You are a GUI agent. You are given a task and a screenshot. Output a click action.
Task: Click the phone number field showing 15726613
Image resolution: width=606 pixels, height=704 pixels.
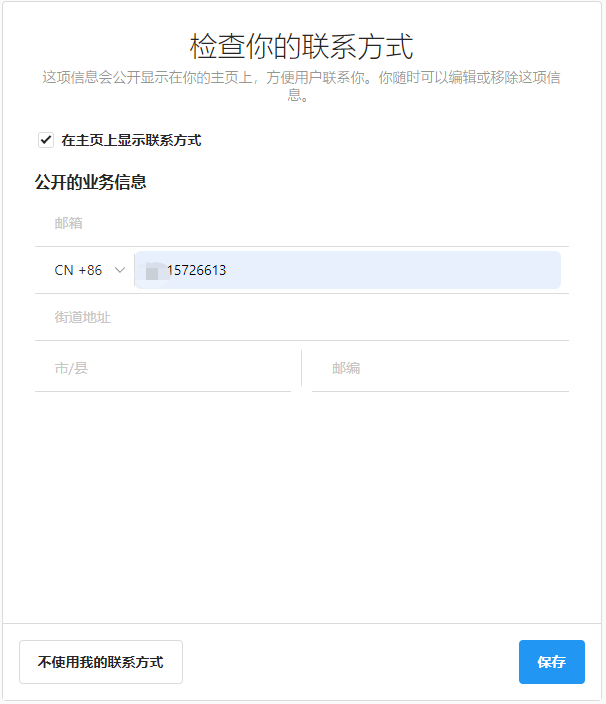point(360,270)
